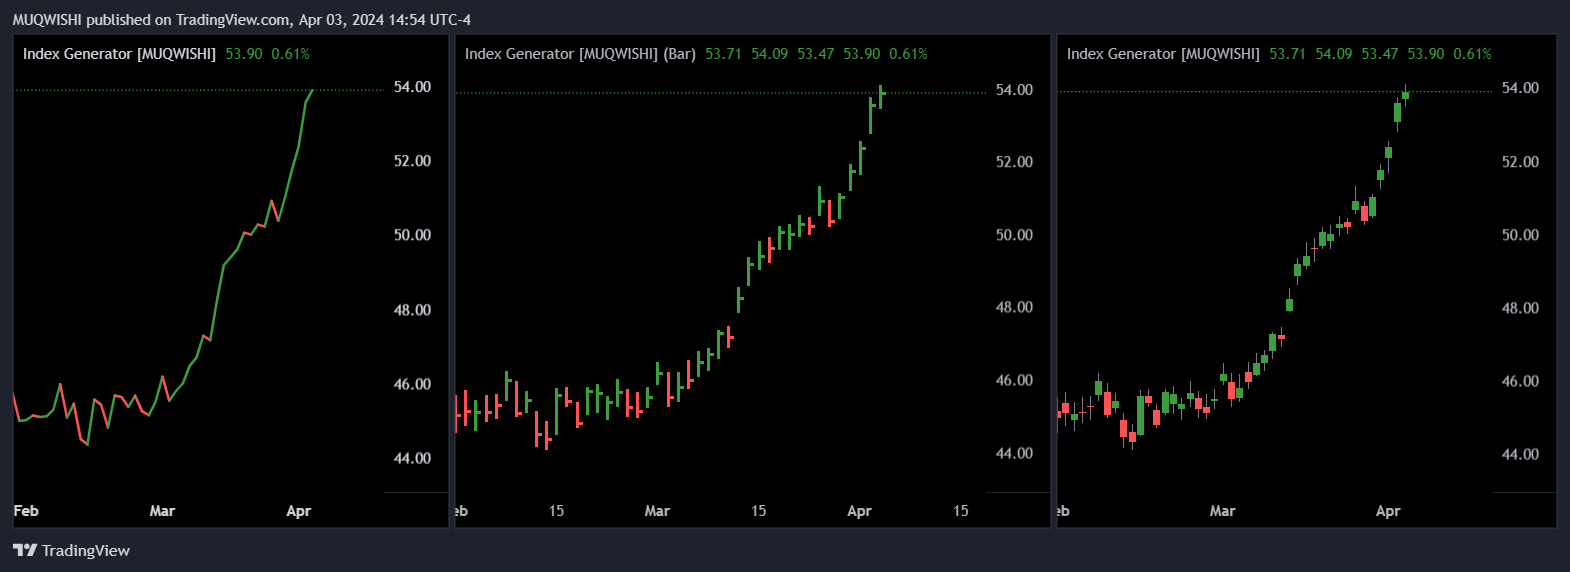Select the 'Index Generator [MUQWISHI] (Bar)' chart title
This screenshot has height=572, width=1570.
coord(580,54)
